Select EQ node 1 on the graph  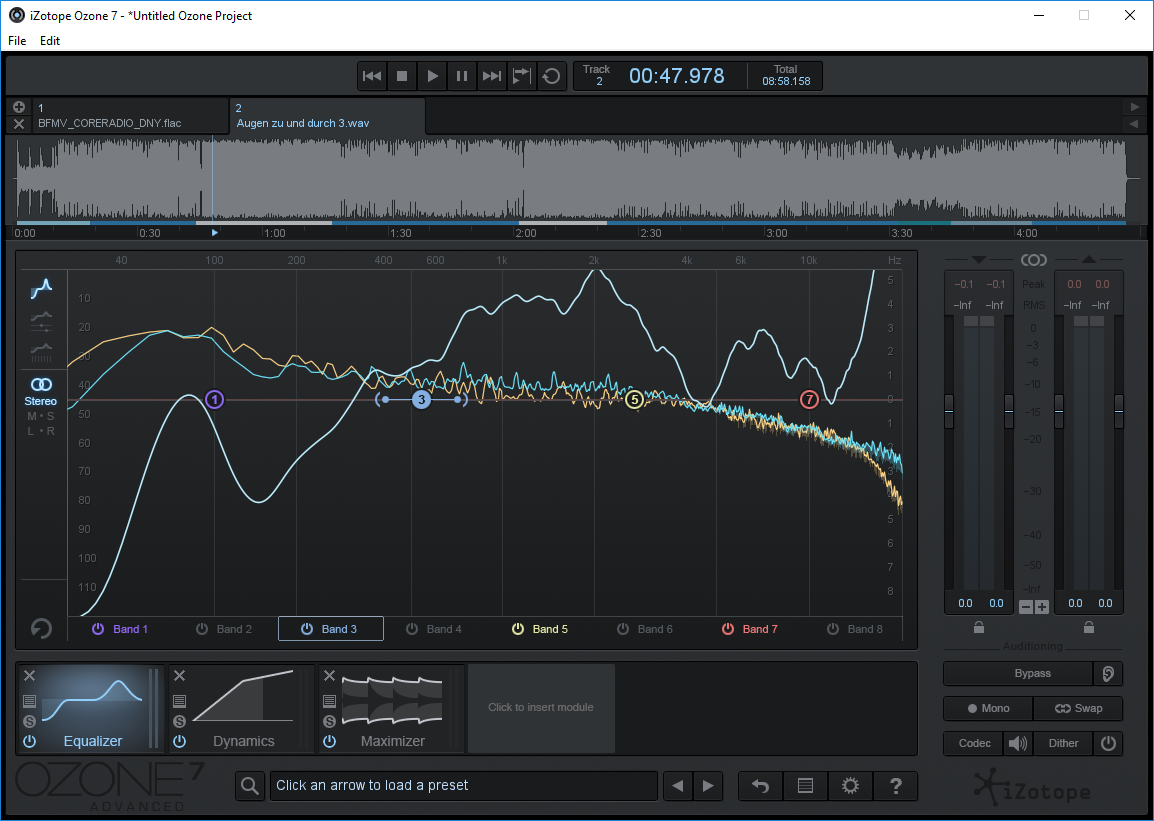[214, 399]
